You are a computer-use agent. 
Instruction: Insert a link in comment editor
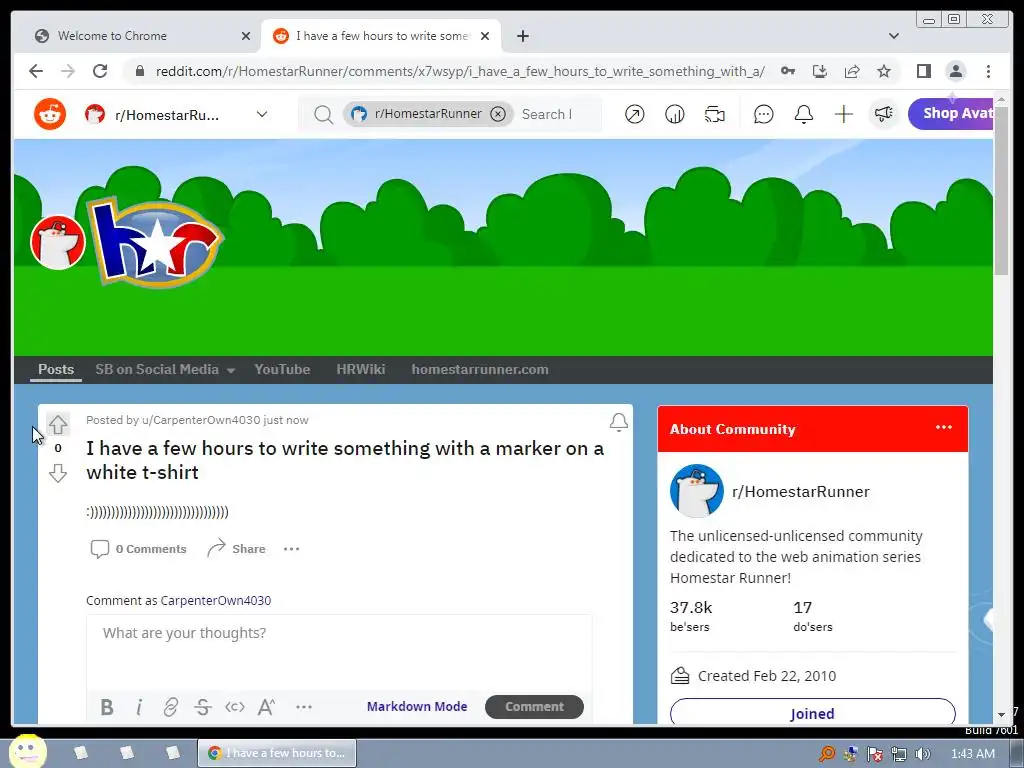click(x=170, y=707)
